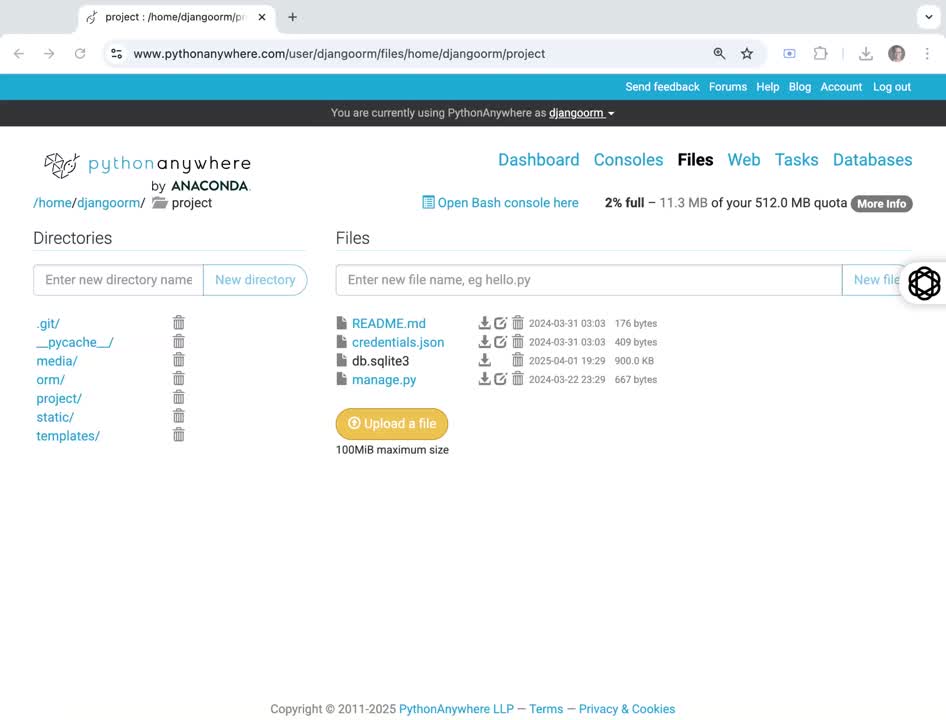Open the media/ directory

[x=57, y=361]
